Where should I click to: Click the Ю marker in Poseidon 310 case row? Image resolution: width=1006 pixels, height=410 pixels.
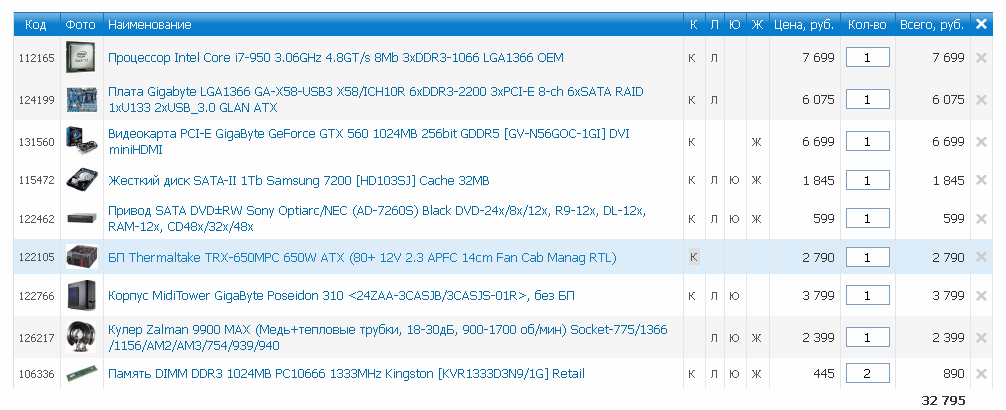(x=735, y=296)
